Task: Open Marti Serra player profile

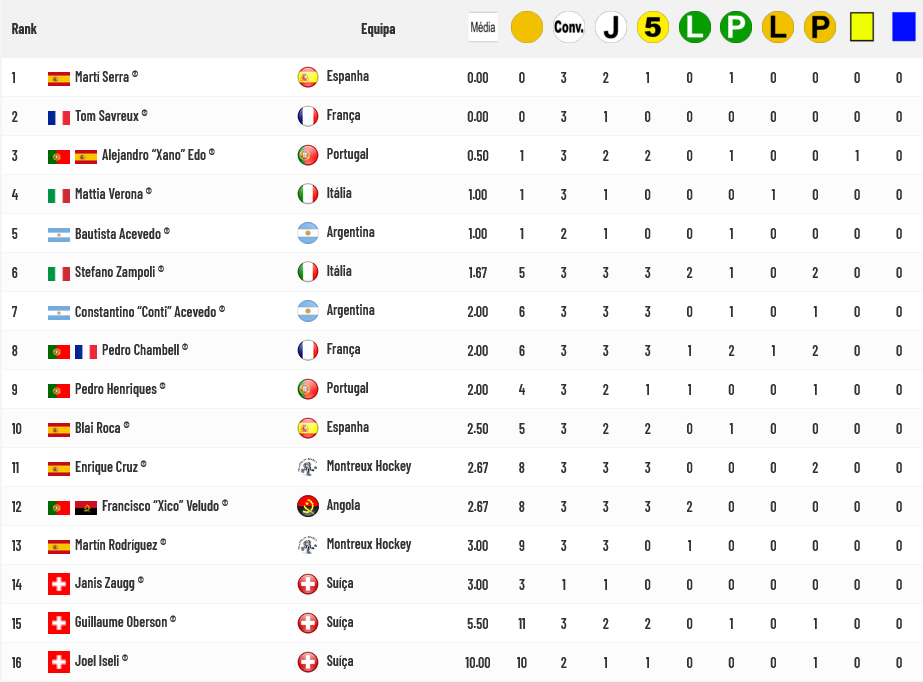Action: click(x=101, y=77)
